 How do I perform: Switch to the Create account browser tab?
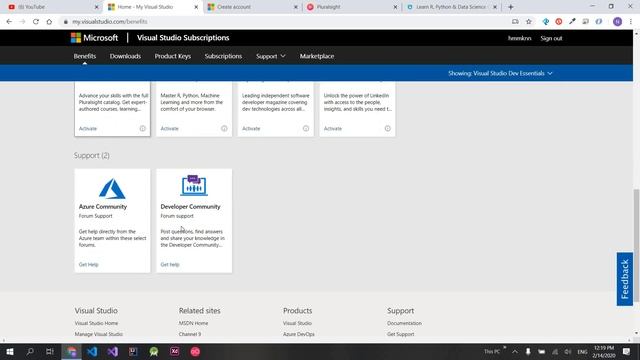253,7
